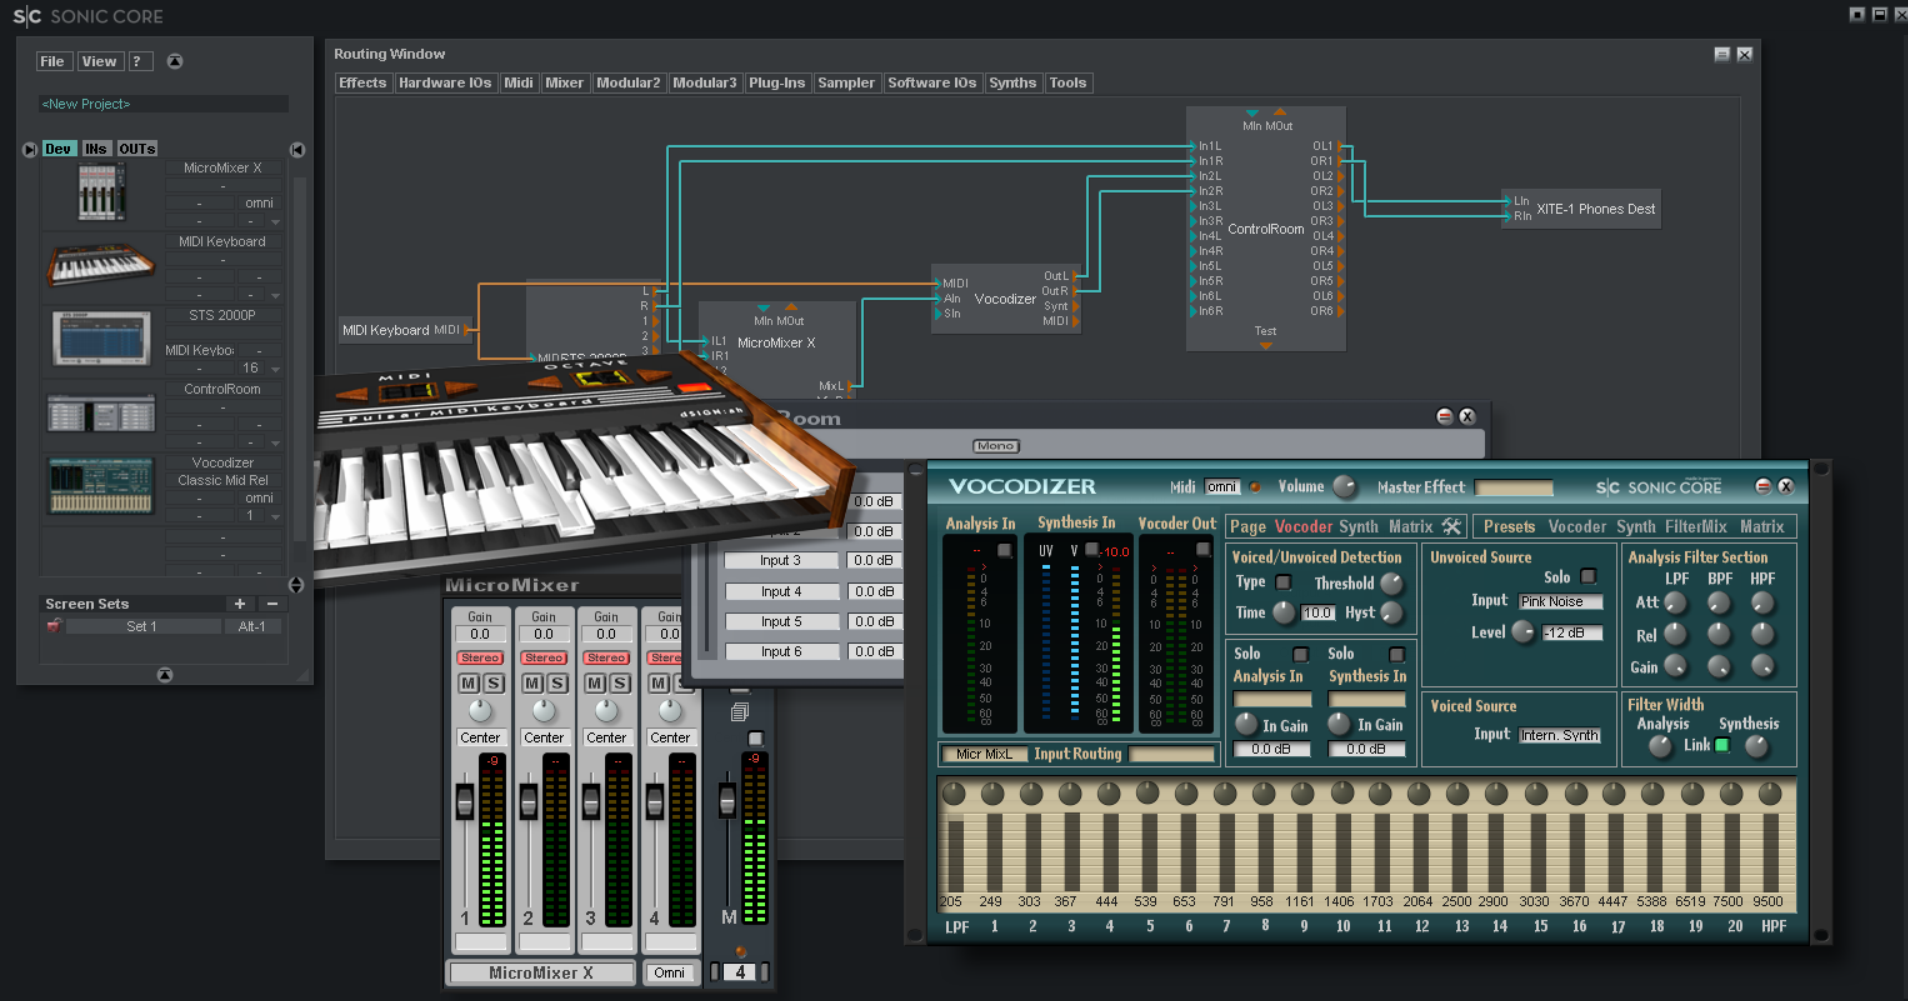Open the File menu
The height and width of the screenshot is (1001, 1908).
click(52, 61)
